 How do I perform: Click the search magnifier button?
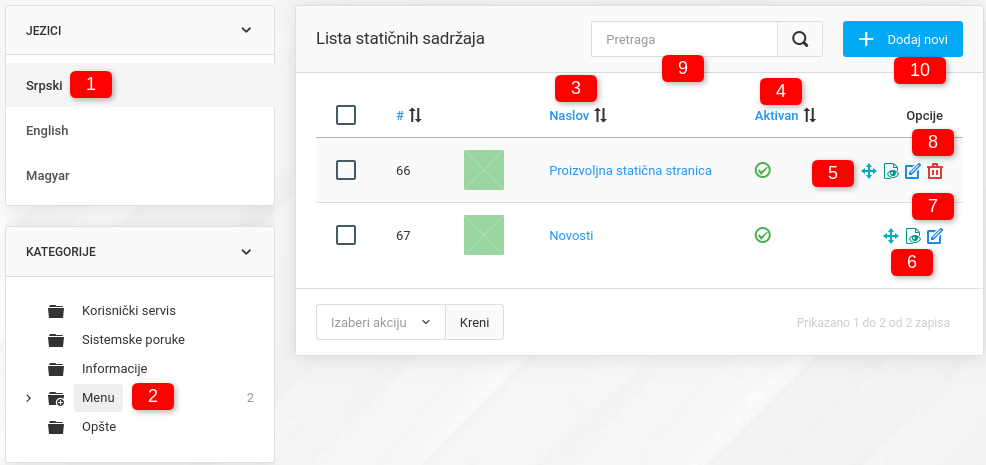click(x=800, y=40)
